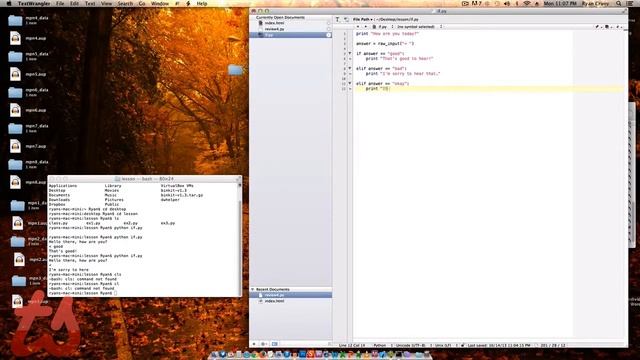Image resolution: width=640 pixels, height=360 pixels.
Task: Click the Last saved timestamp in the status bar
Action: point(499,345)
